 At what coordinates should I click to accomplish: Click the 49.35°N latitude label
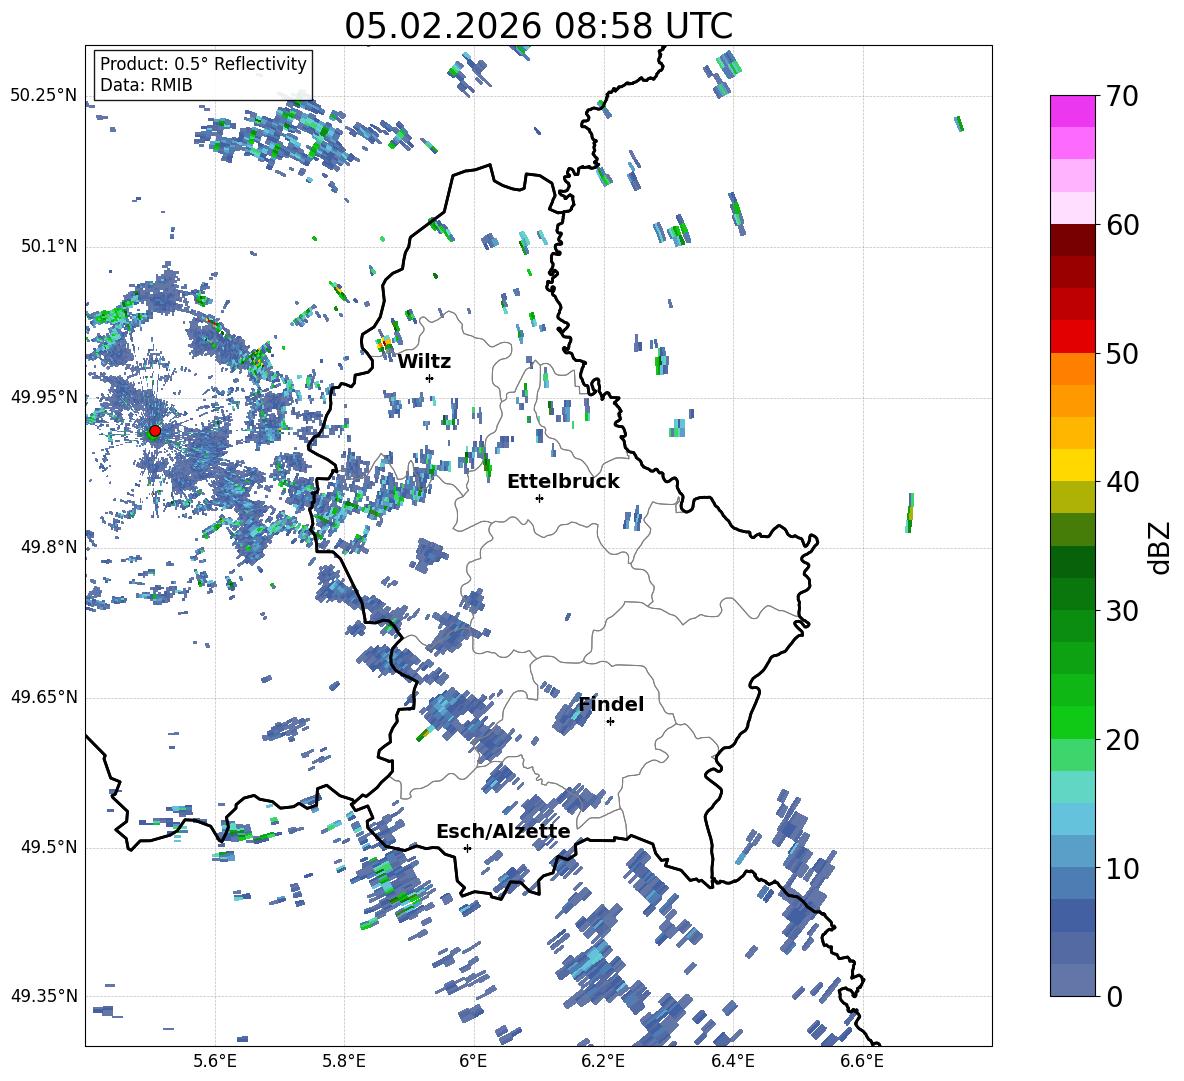coord(44,996)
